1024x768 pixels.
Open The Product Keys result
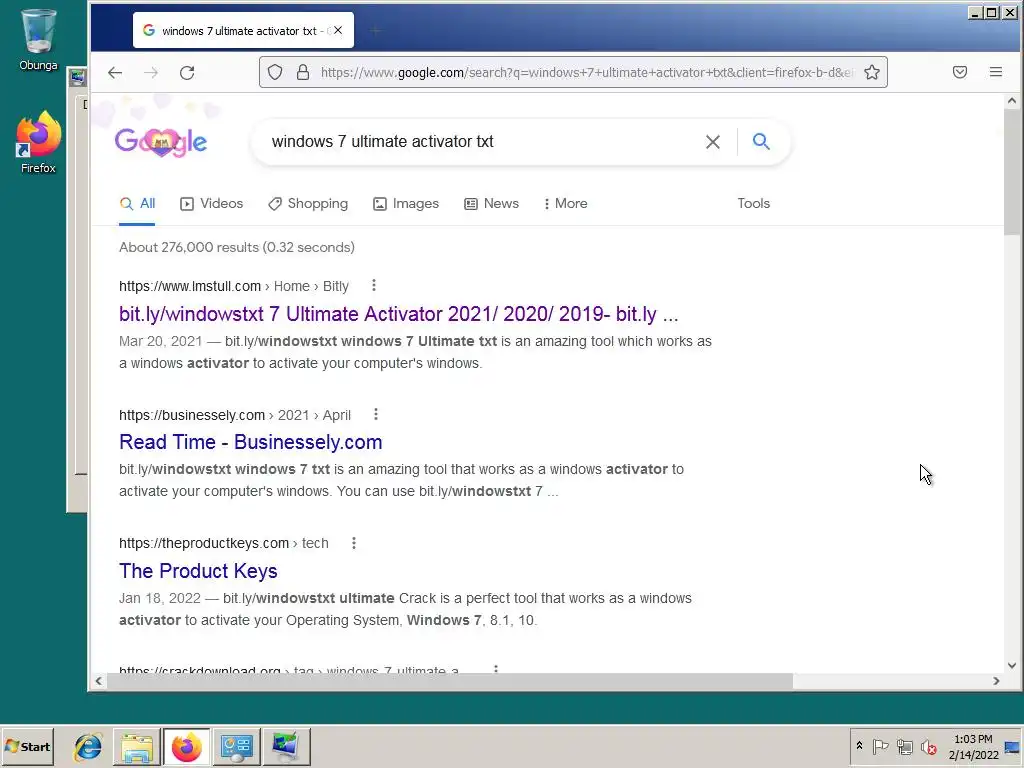198,571
